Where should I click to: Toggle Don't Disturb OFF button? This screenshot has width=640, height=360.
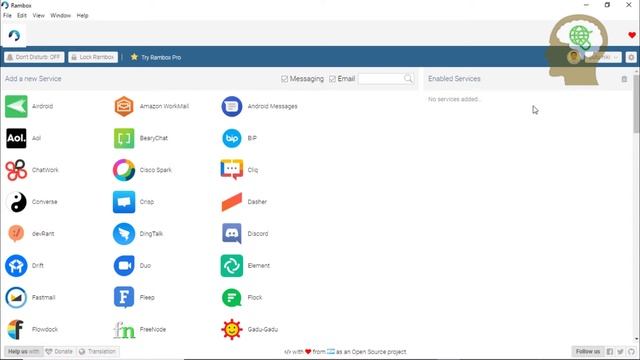tap(34, 57)
